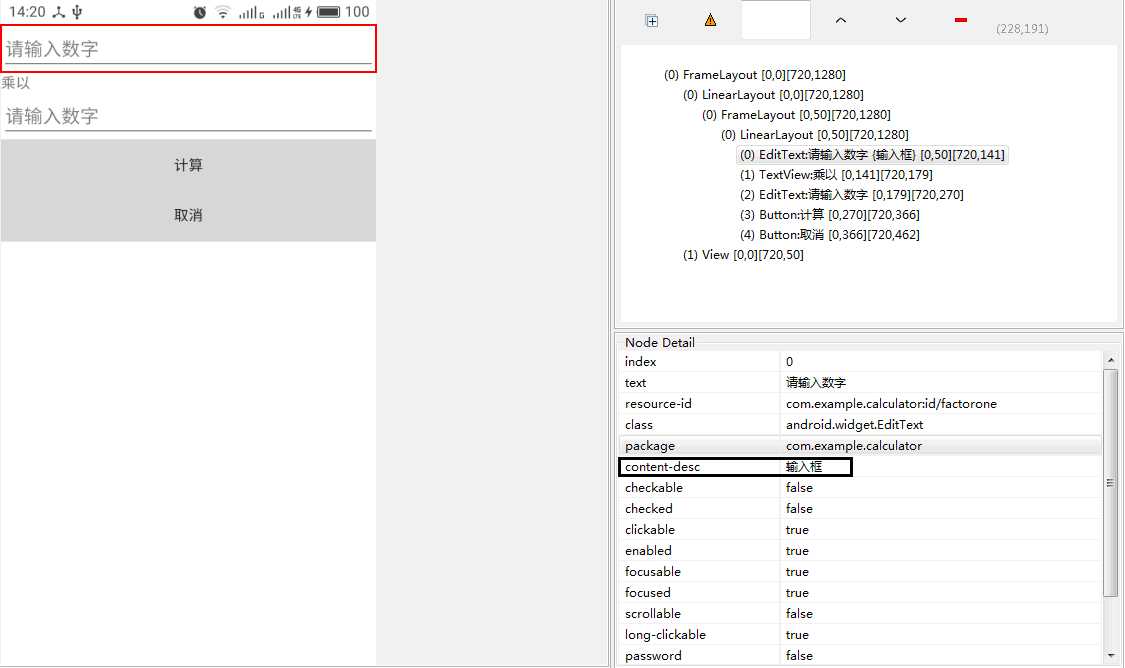The height and width of the screenshot is (668, 1125).
Task: Click the battery icon in phone status bar
Action: [x=329, y=12]
